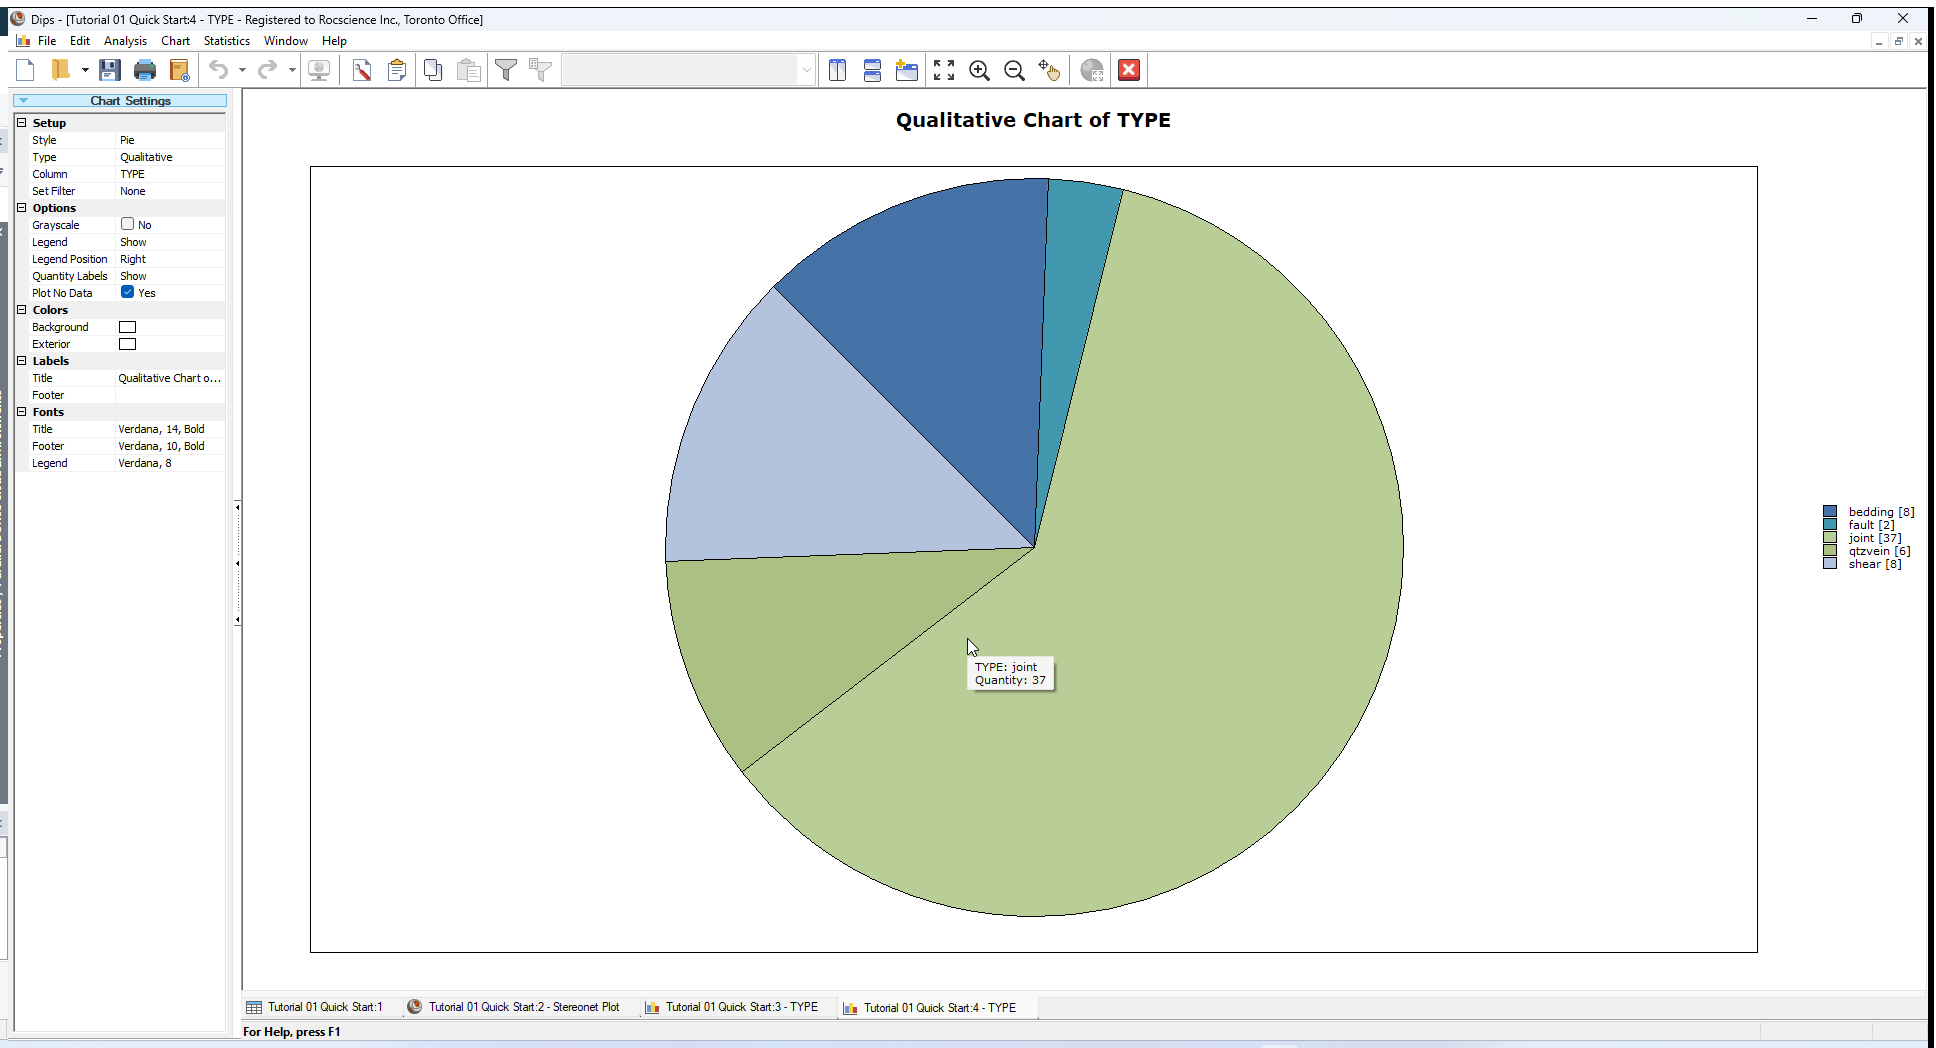Collapse the Setup section
The width and height of the screenshot is (1936, 1048).
click(21, 122)
